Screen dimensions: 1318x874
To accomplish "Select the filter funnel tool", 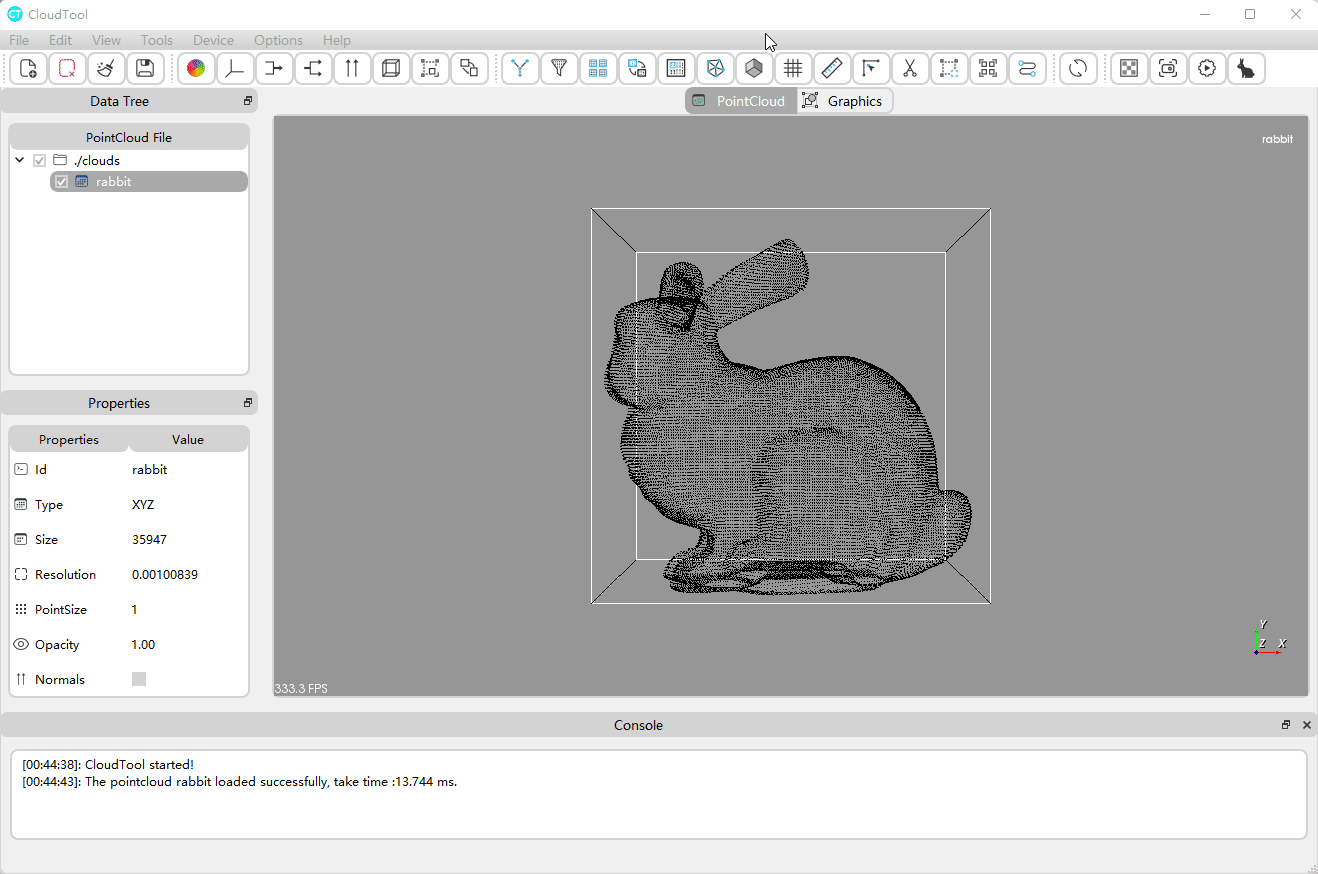I will pyautogui.click(x=559, y=68).
